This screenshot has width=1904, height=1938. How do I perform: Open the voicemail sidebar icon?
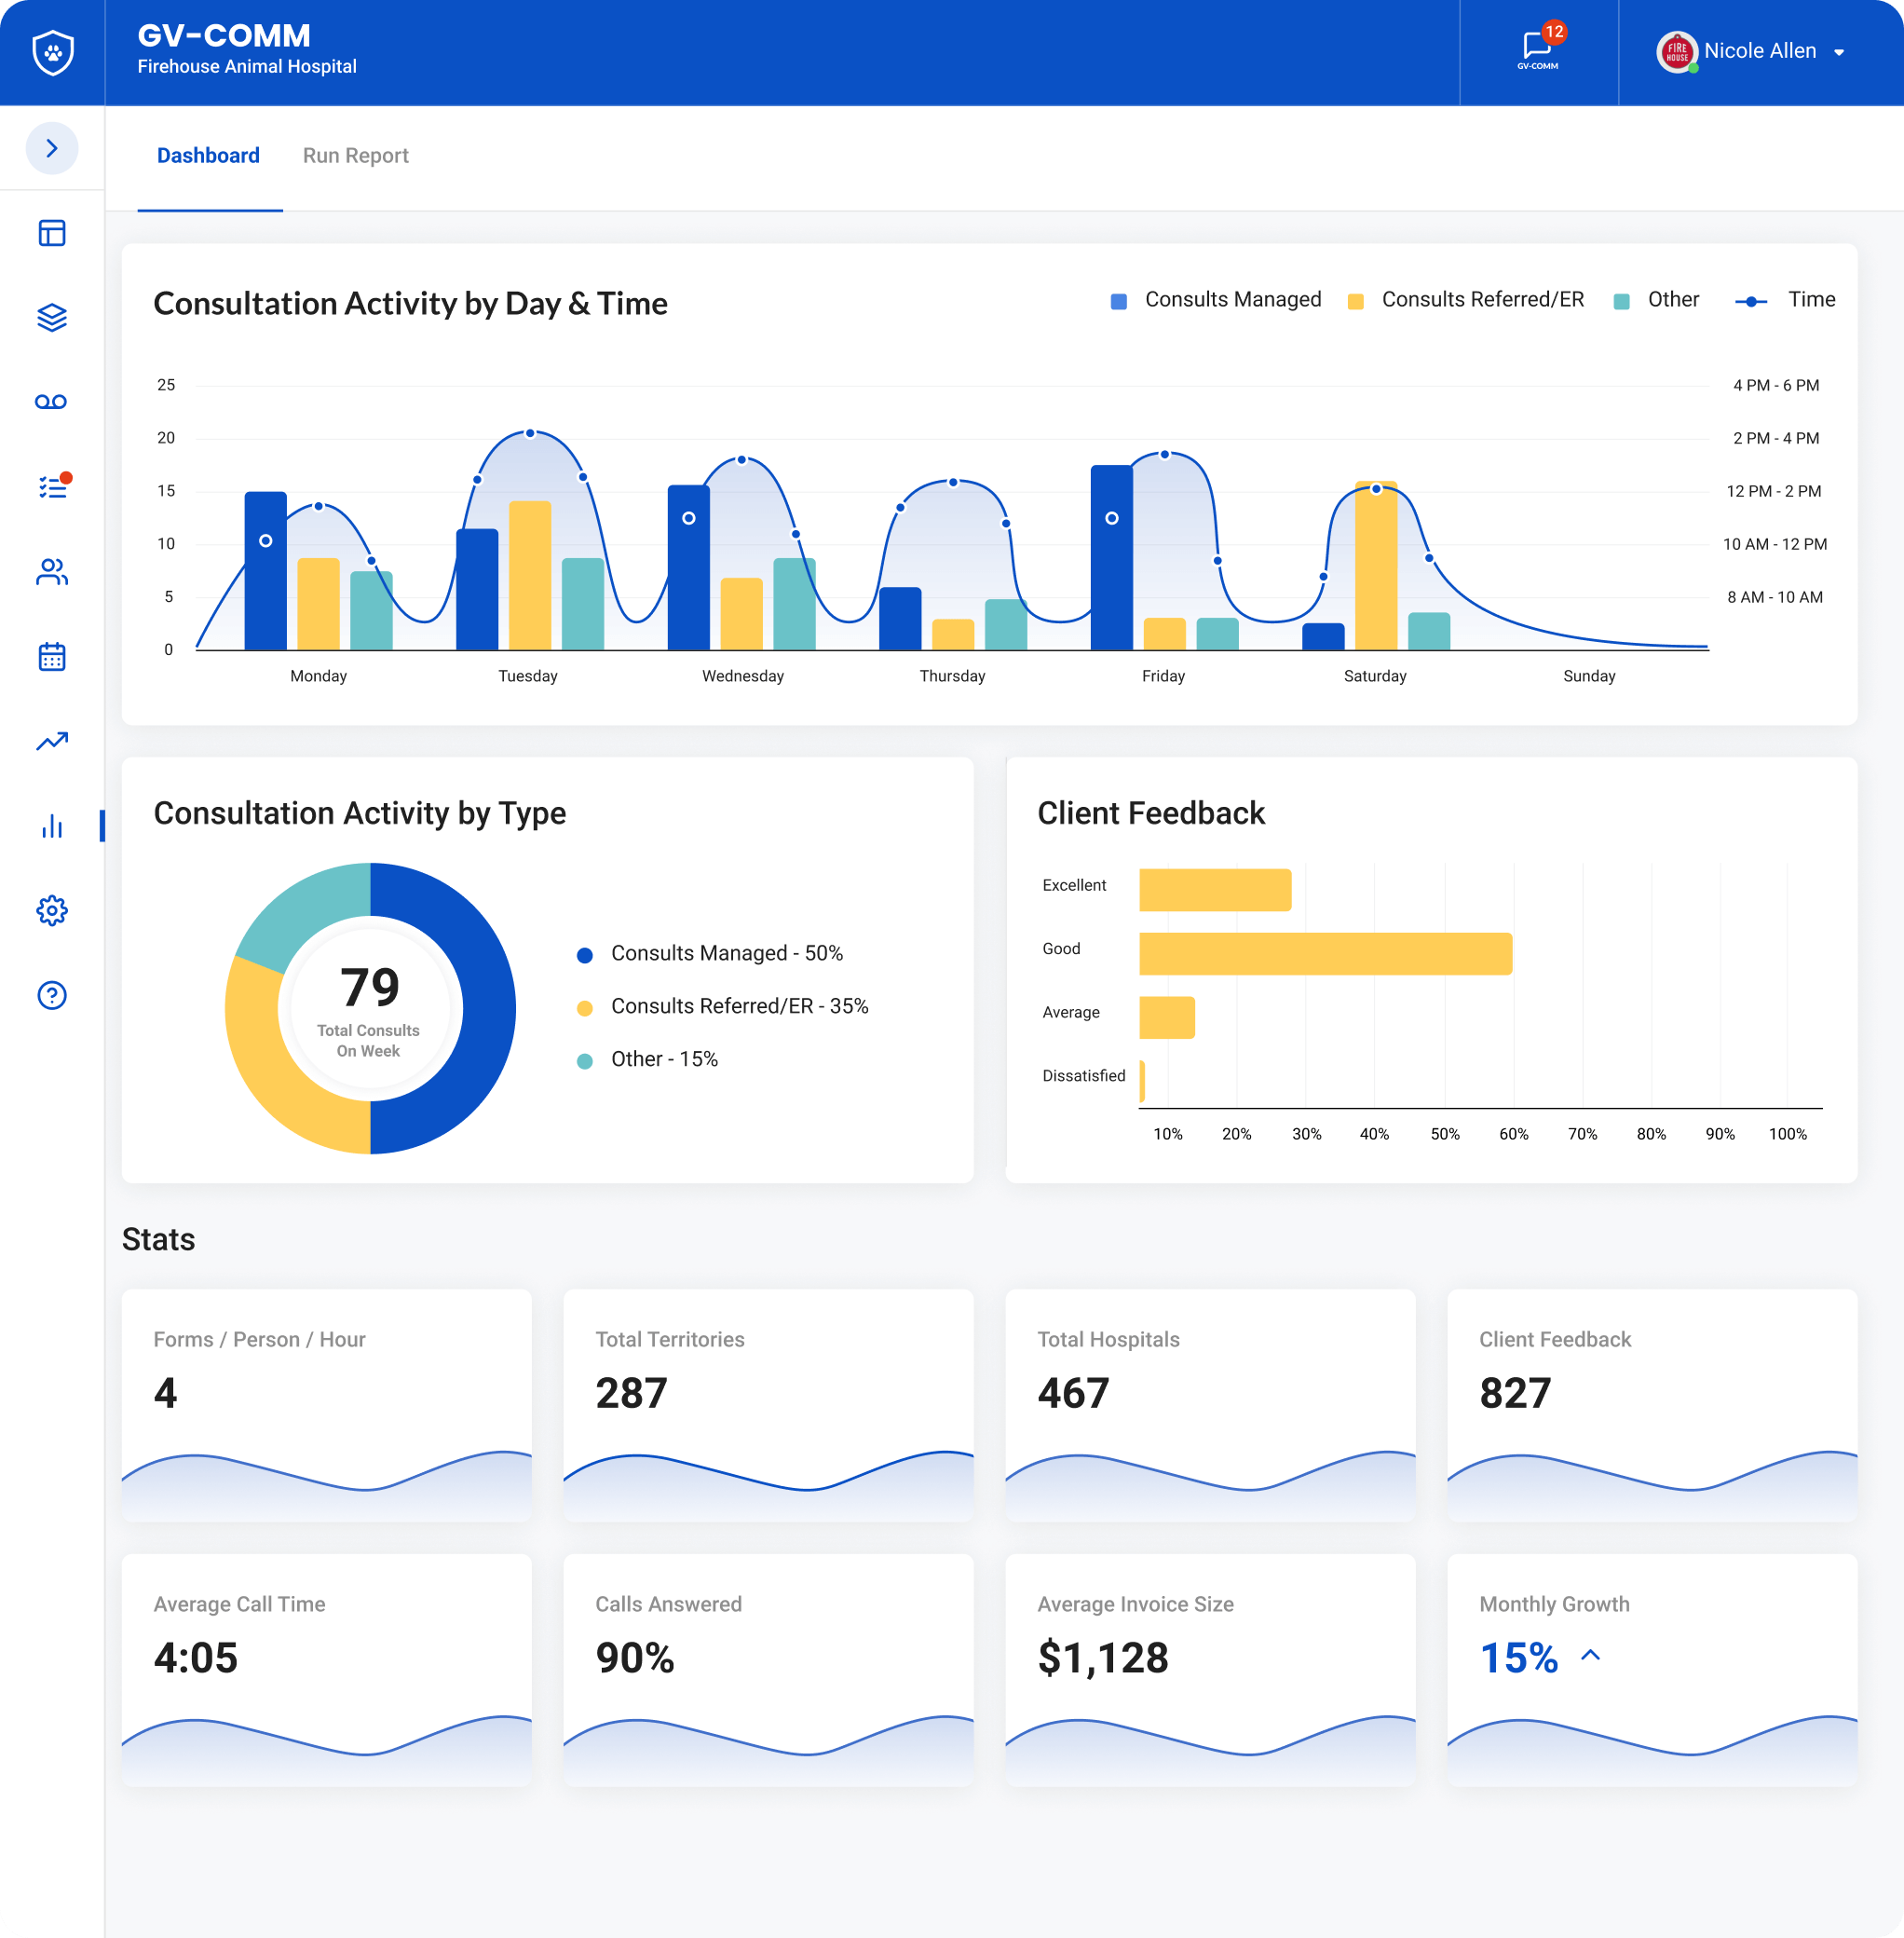tap(51, 402)
